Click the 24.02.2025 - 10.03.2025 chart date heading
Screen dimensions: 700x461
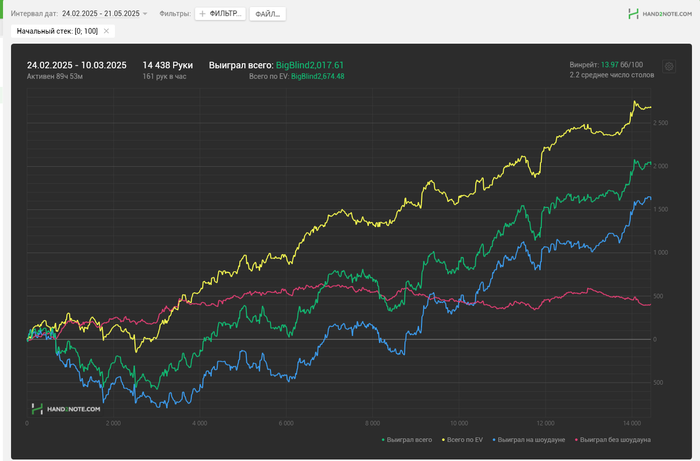pyautogui.click(x=76, y=65)
